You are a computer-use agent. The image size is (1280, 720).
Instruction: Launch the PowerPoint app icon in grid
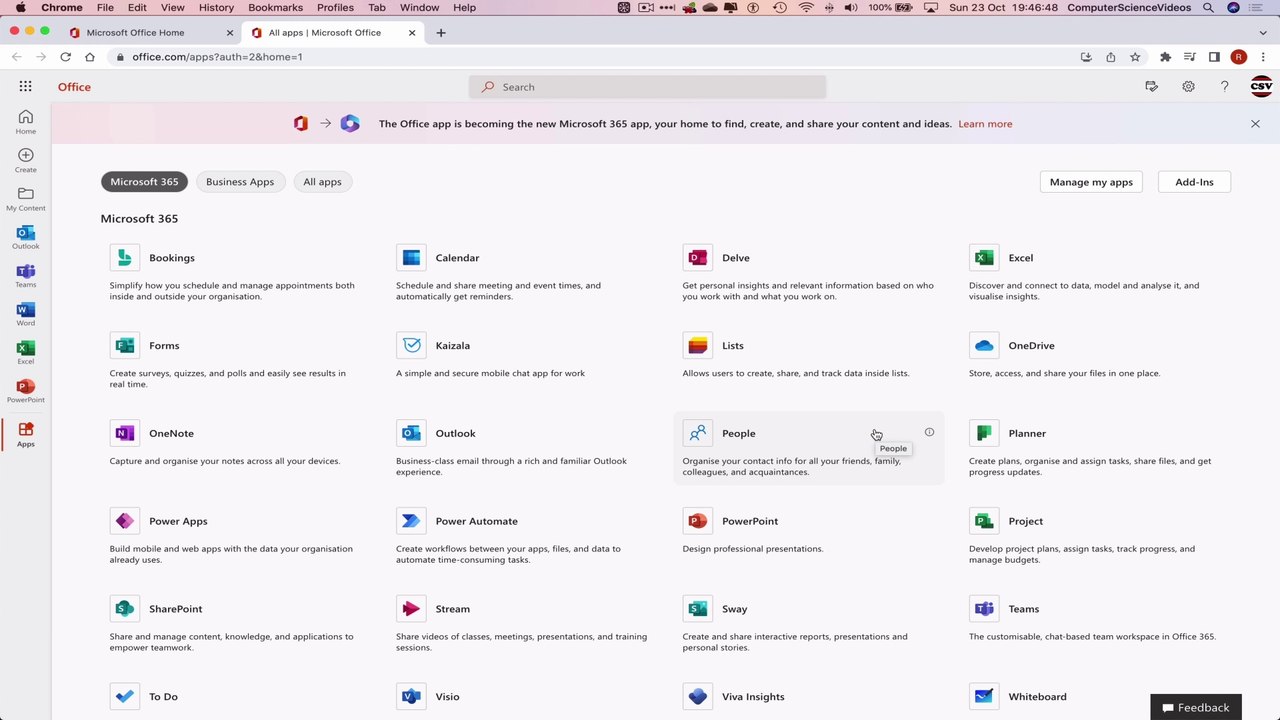[698, 521]
